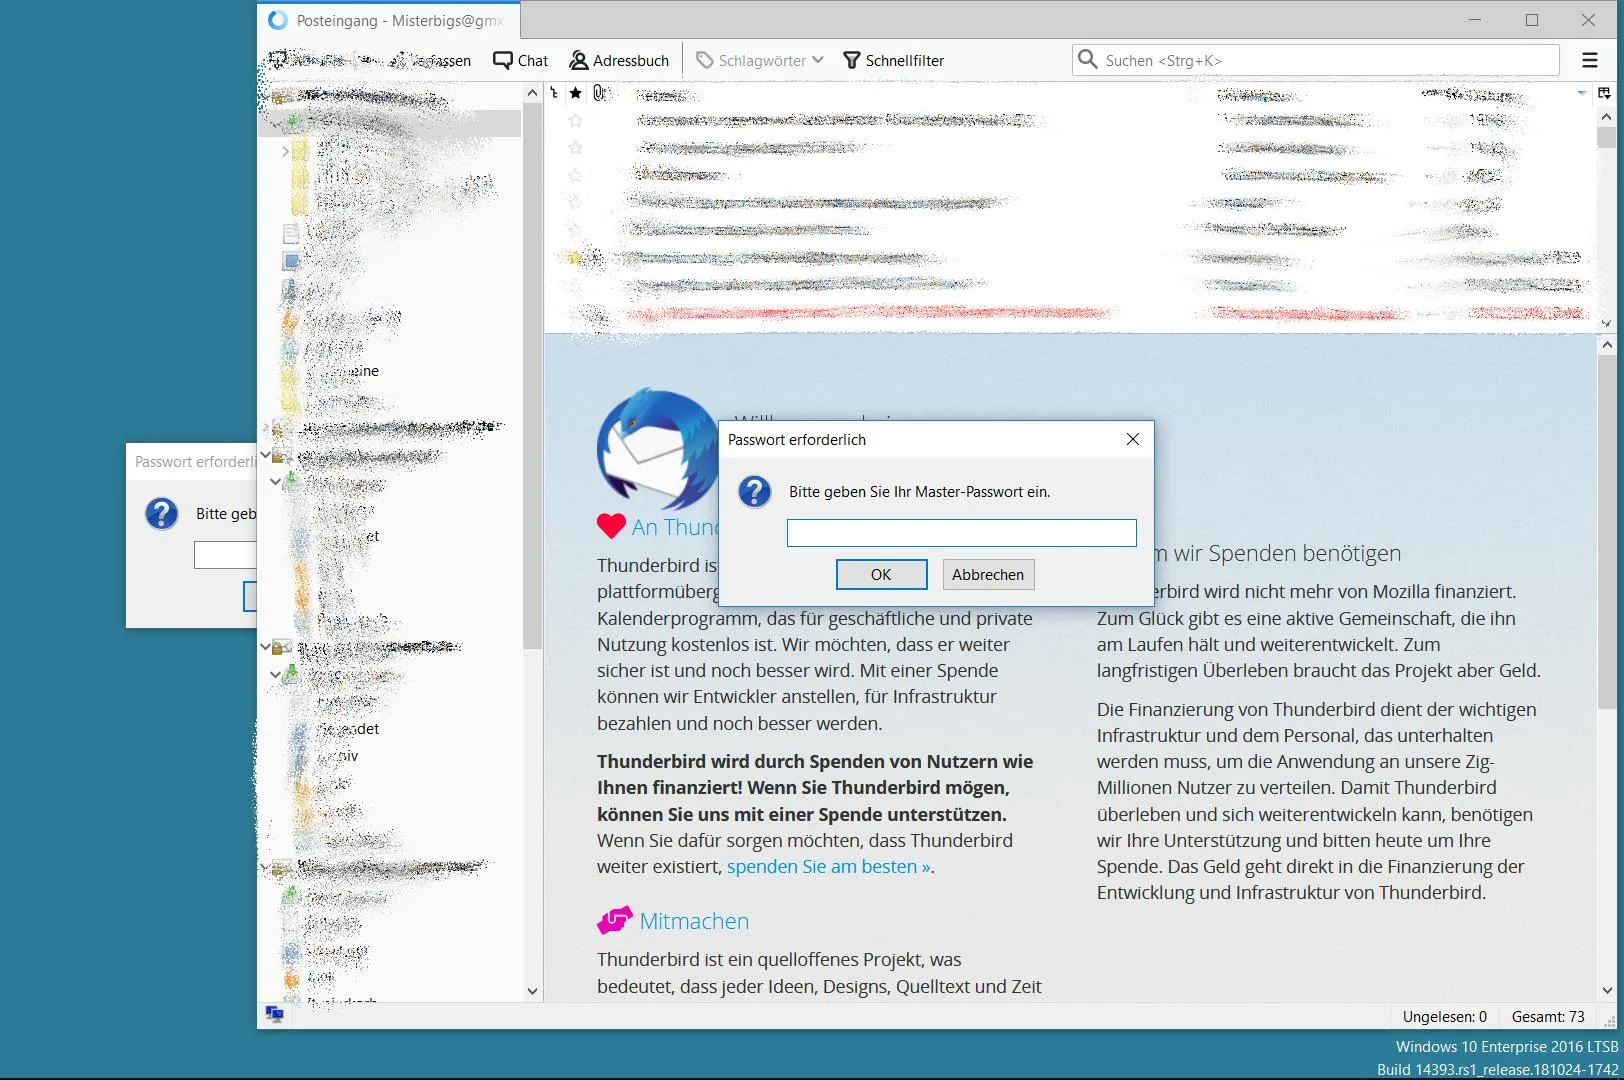Open the Adressbuch from the toolbar
This screenshot has width=1624, height=1080.
coord(619,60)
